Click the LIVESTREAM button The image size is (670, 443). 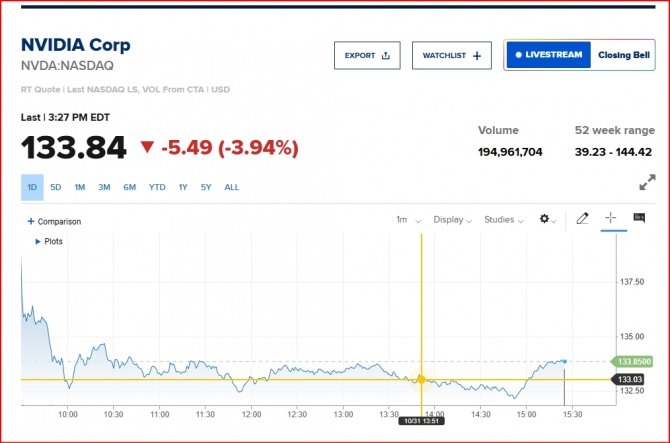click(549, 55)
